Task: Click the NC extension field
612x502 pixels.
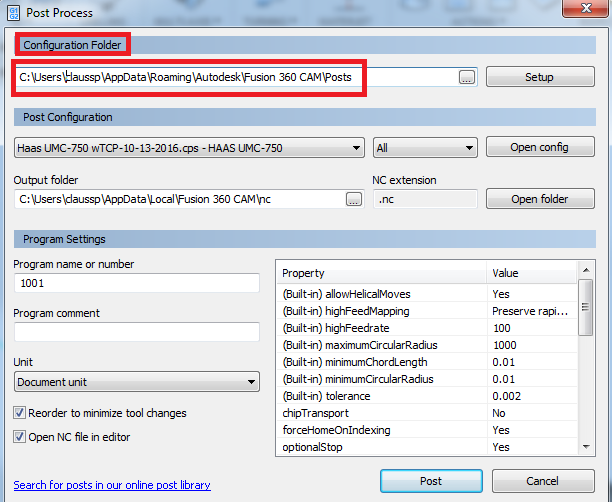Action: click(x=425, y=199)
